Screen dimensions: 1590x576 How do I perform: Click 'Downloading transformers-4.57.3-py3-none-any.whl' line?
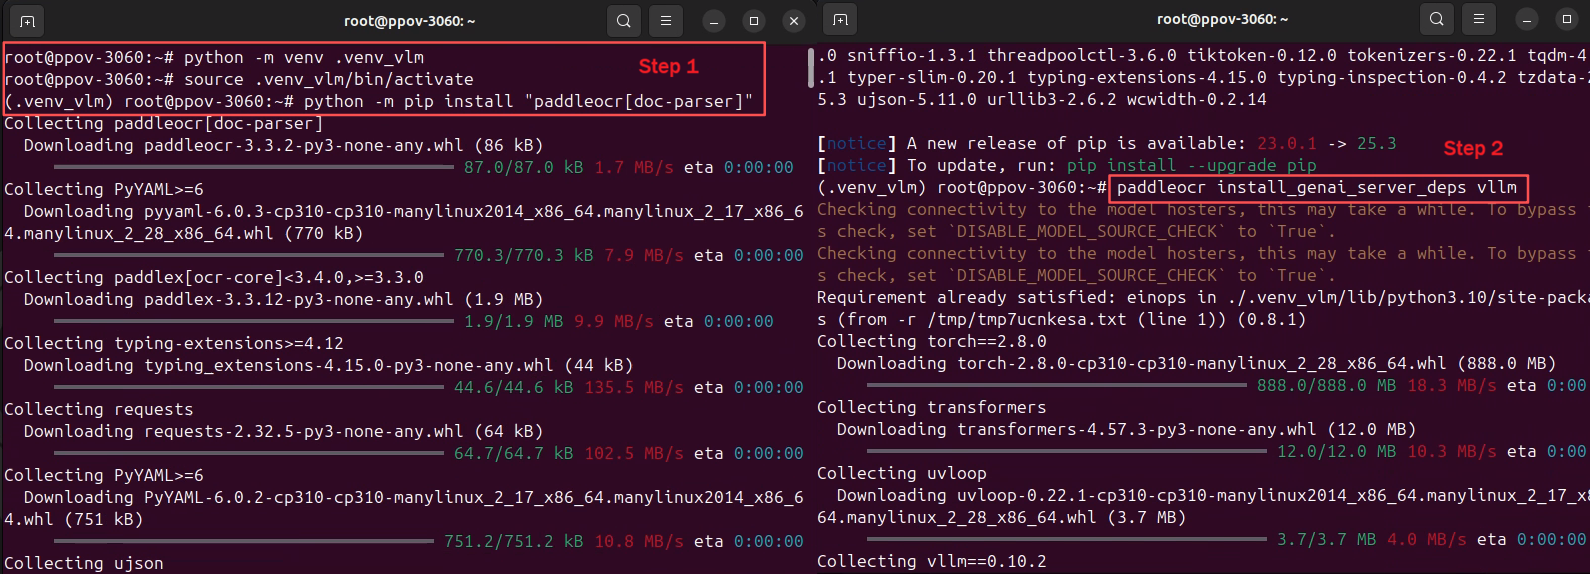click(x=1127, y=429)
